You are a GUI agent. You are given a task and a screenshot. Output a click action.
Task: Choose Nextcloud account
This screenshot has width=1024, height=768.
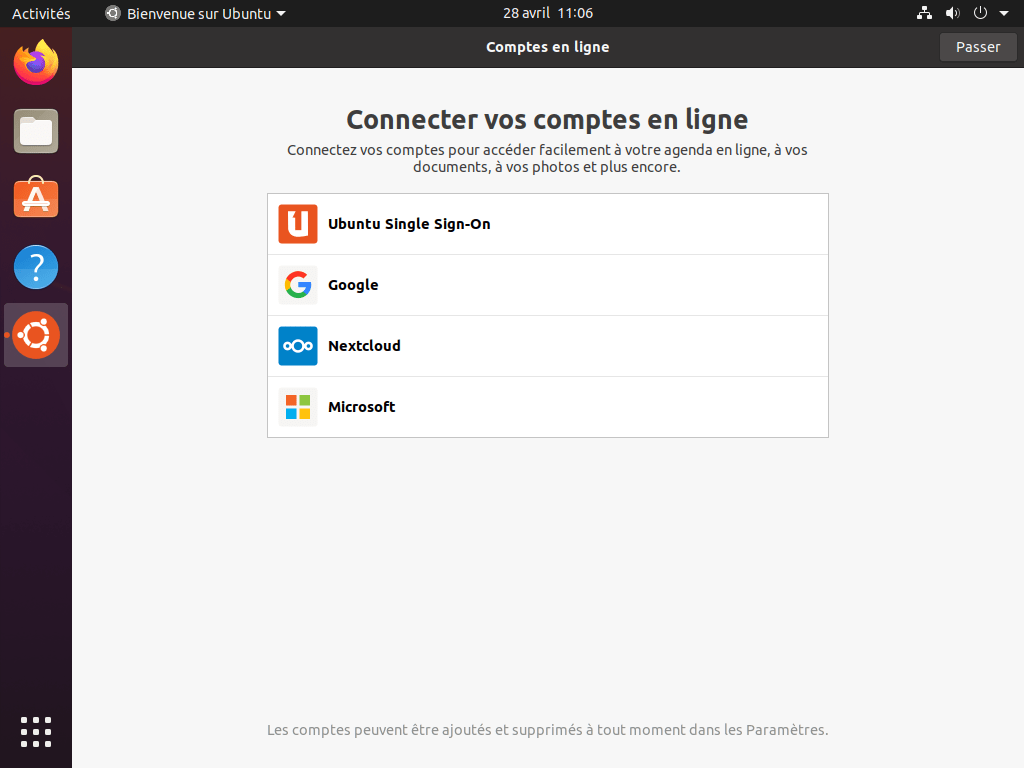(548, 345)
